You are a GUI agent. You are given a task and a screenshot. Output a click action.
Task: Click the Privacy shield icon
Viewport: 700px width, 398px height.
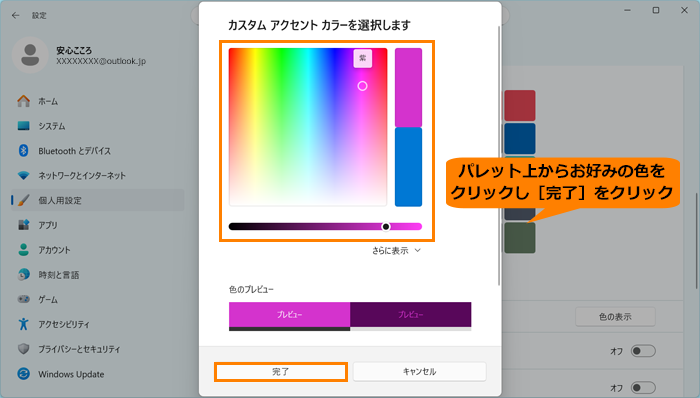pyautogui.click(x=24, y=349)
